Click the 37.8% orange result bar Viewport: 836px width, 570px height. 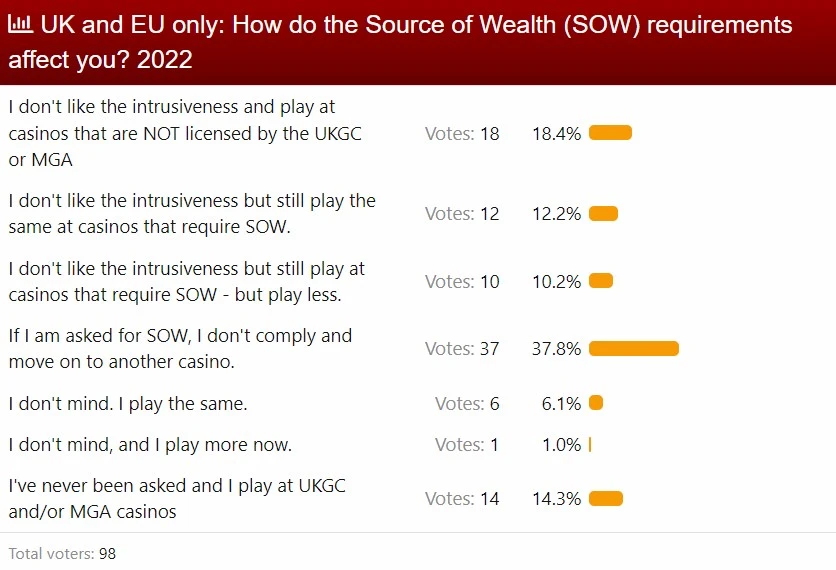pos(634,348)
